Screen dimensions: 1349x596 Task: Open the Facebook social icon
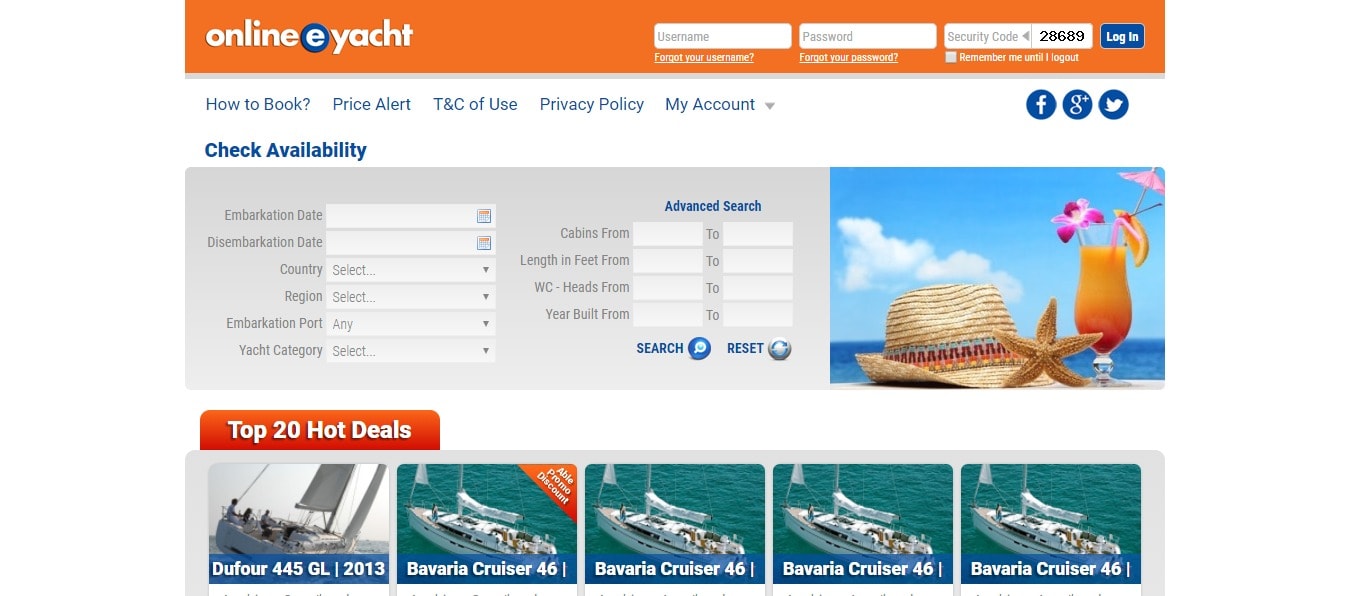click(x=1041, y=105)
